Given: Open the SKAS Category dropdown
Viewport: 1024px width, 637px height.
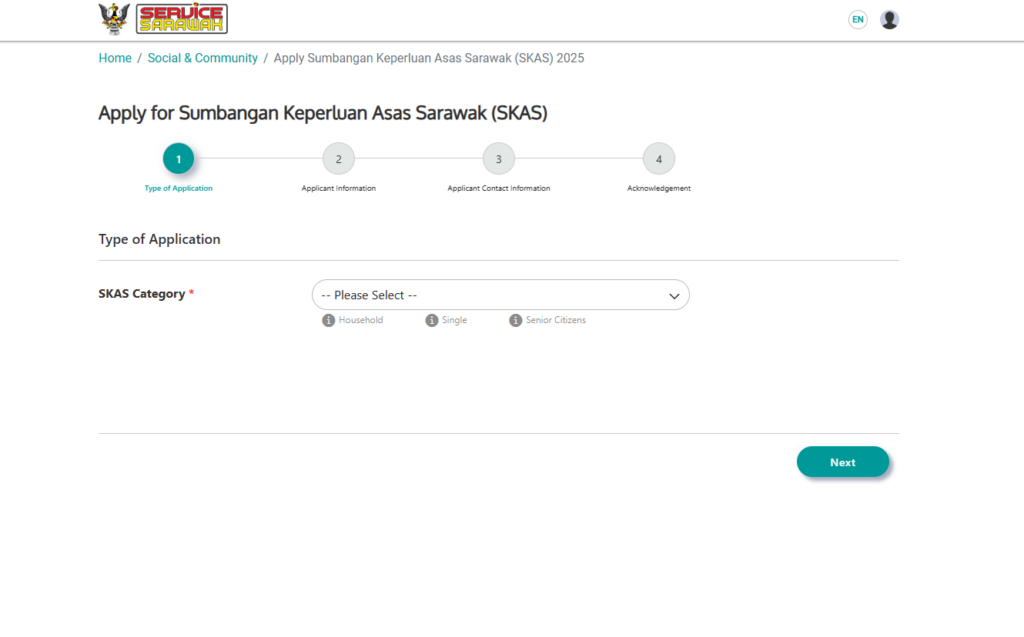Looking at the screenshot, I should click(500, 295).
